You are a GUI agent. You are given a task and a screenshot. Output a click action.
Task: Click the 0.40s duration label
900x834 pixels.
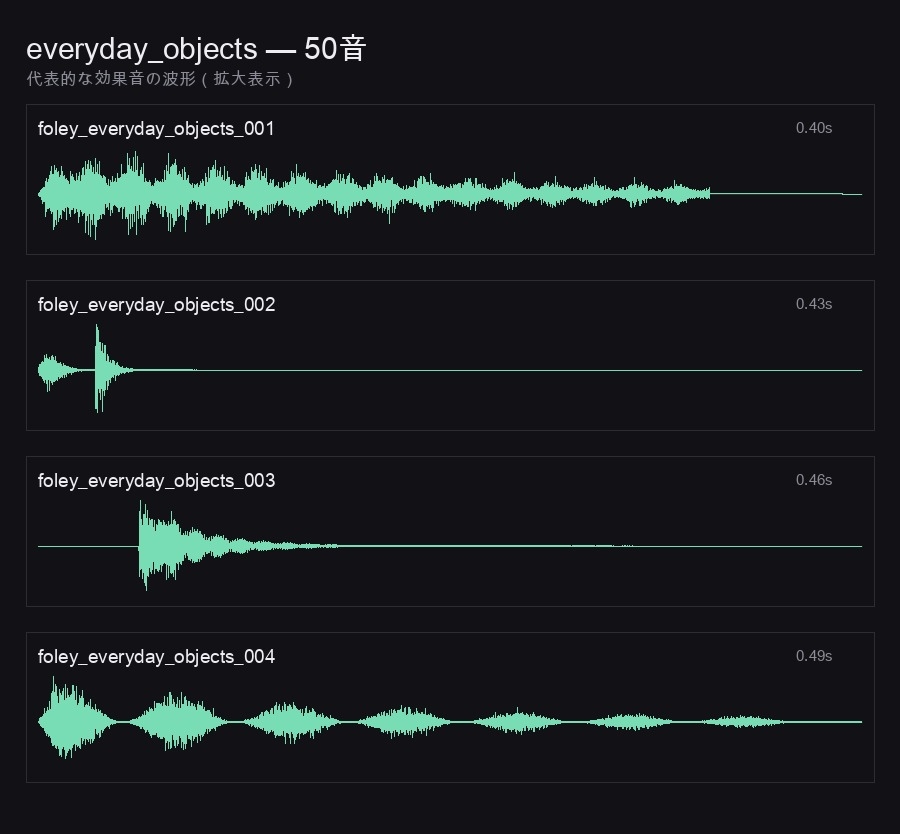pos(813,128)
